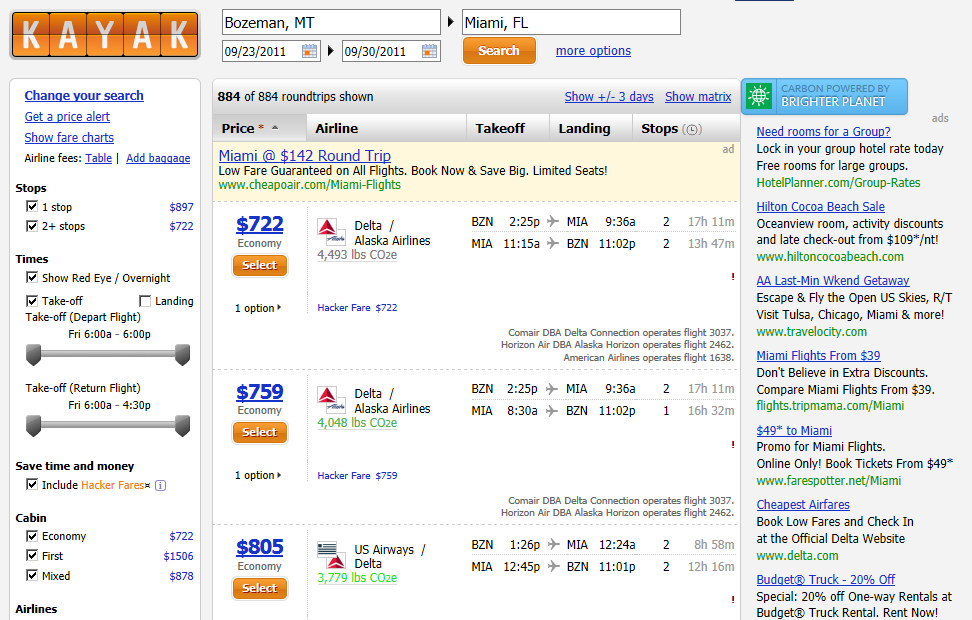
Task: Click Change your search link
Action: [84, 95]
